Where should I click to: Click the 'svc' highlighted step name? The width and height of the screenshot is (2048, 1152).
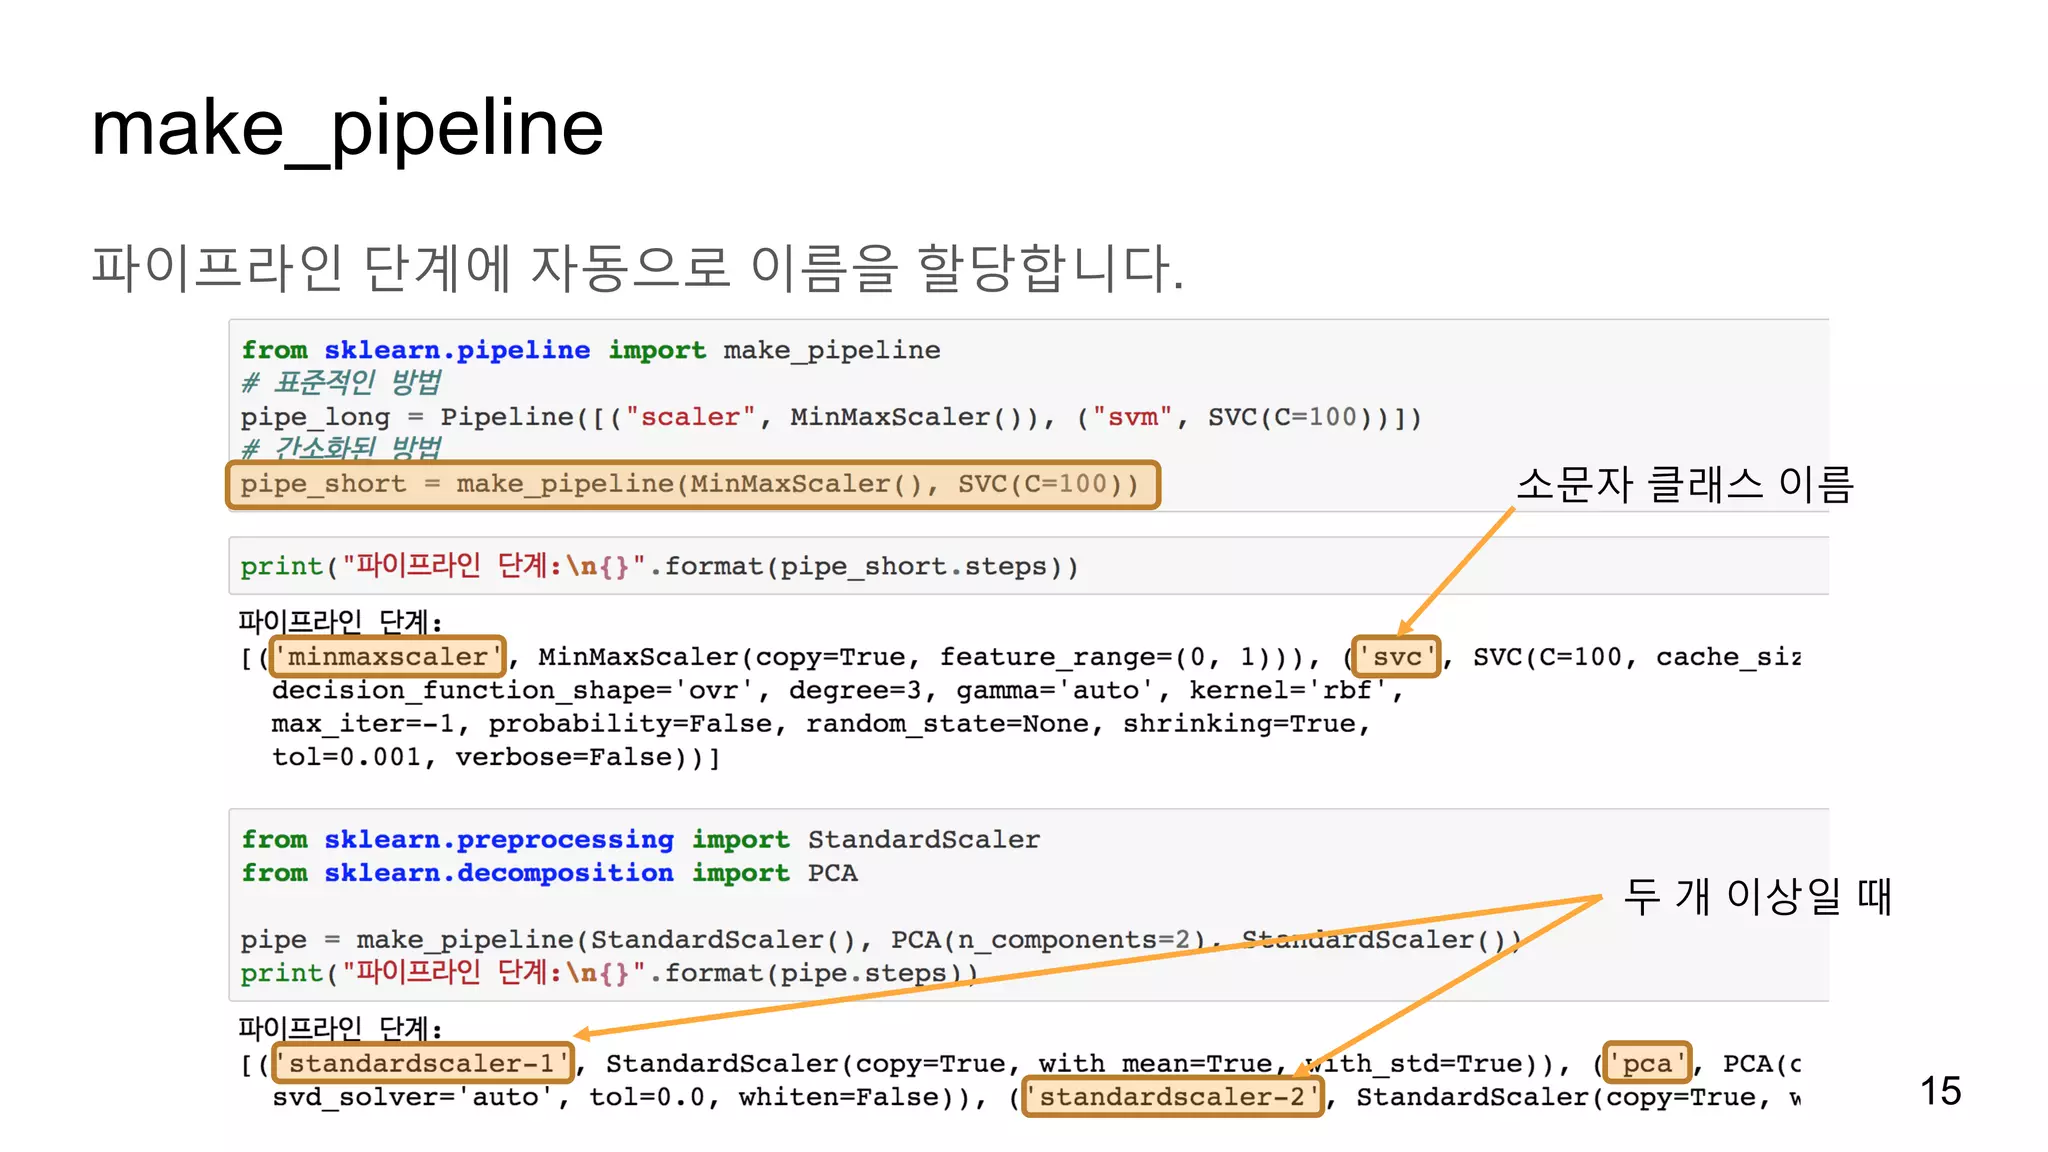coord(1396,657)
